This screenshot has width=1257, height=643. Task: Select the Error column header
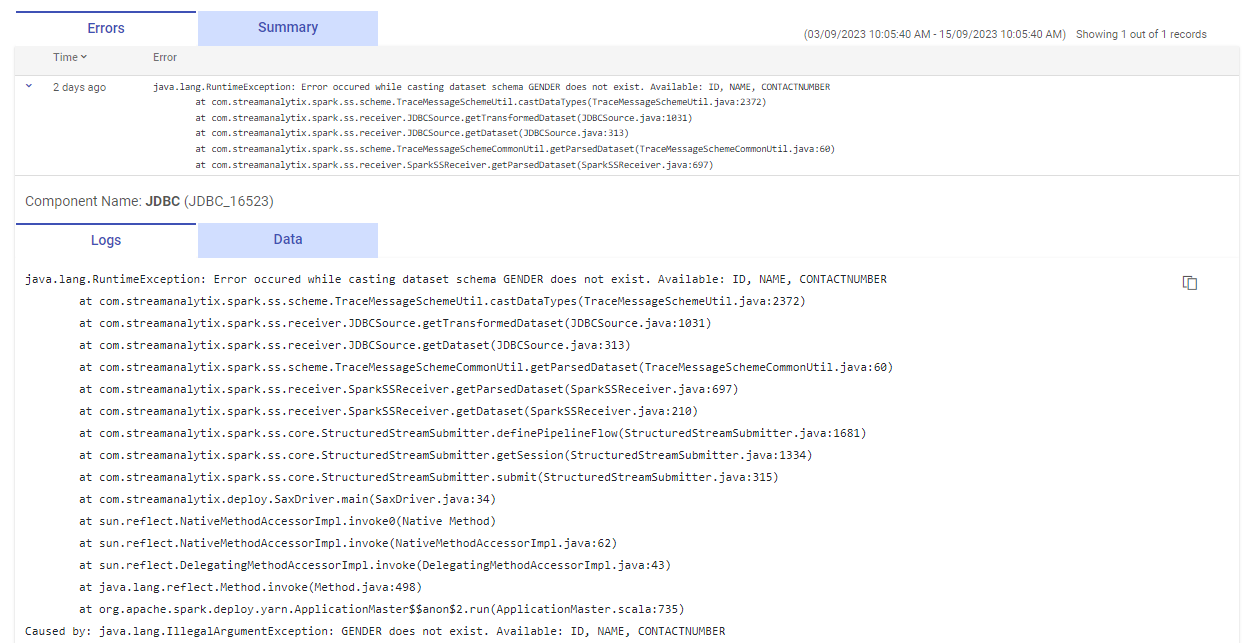pos(164,57)
